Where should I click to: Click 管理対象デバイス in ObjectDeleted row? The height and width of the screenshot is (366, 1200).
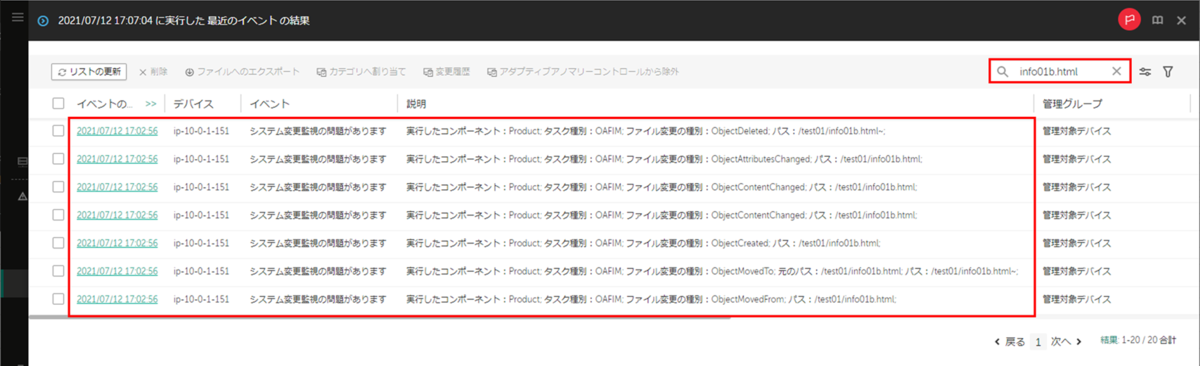point(1076,131)
